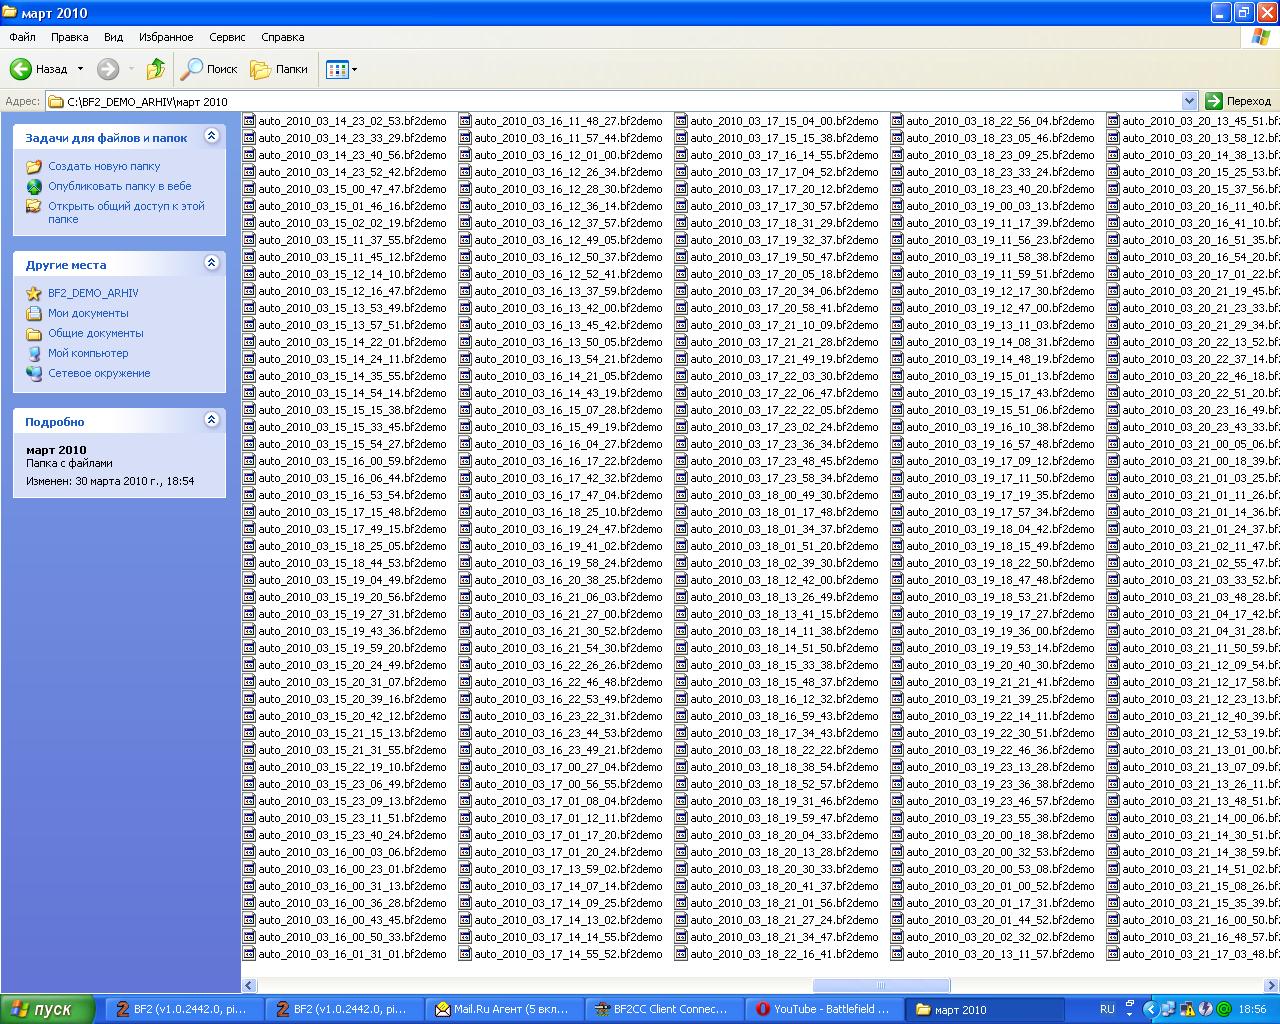
Task: Click the network icon beside 'Сетевое окружение'
Action: point(34,373)
